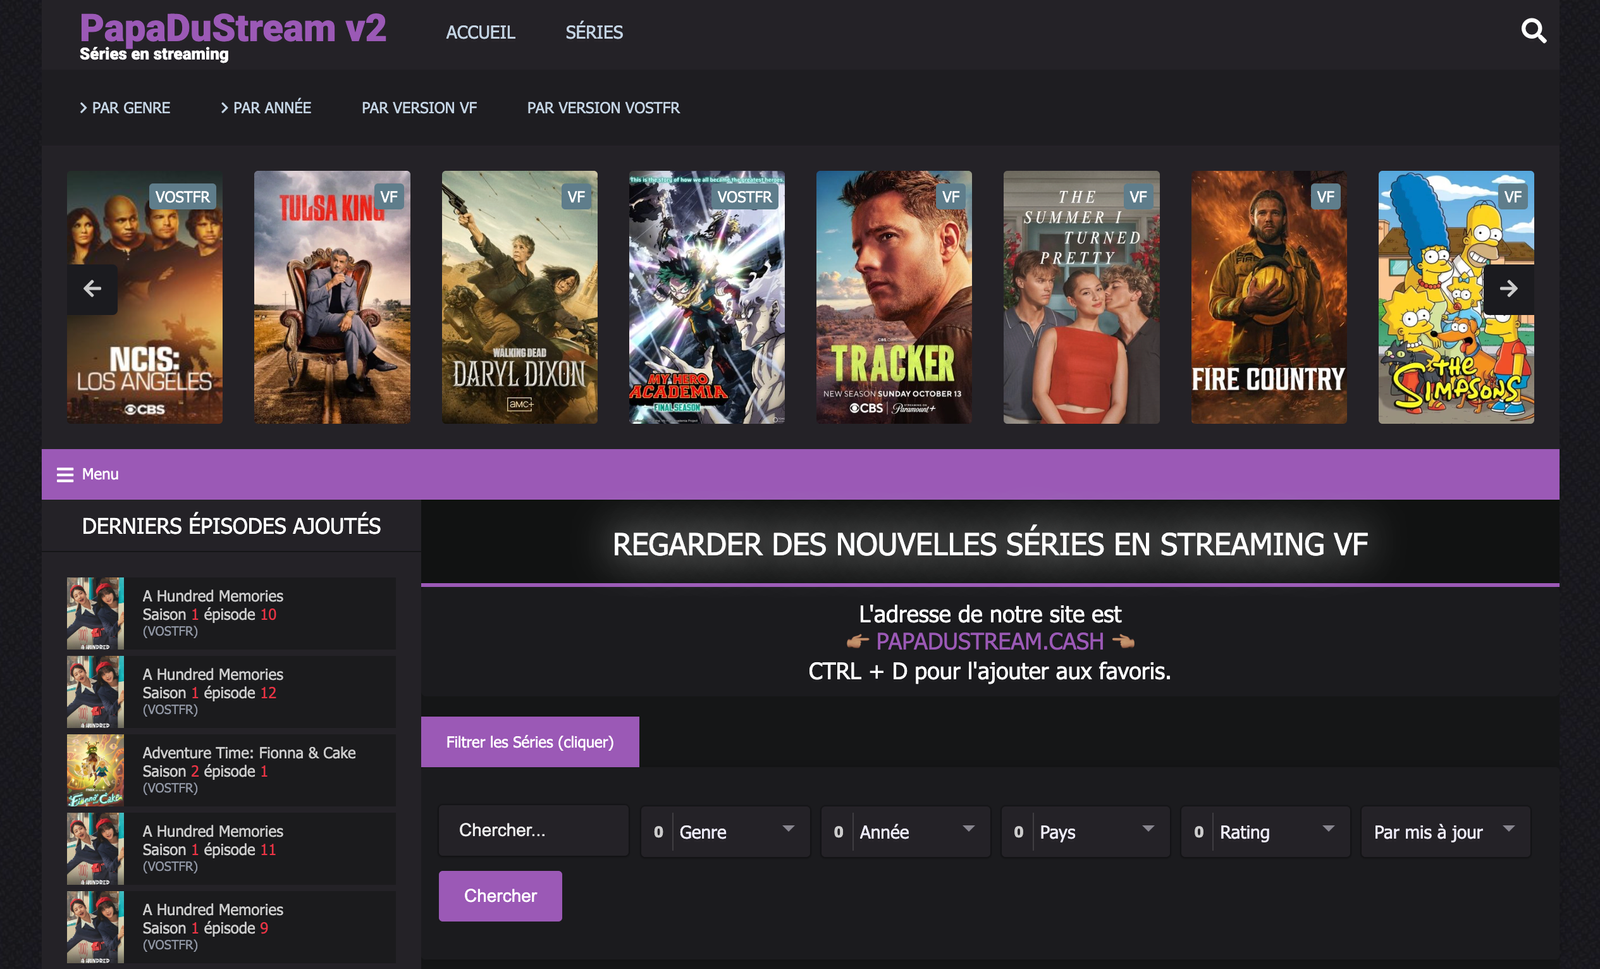Open the hamburger Menu bar
Screen dimensions: 1600x969
pyautogui.click(x=88, y=474)
